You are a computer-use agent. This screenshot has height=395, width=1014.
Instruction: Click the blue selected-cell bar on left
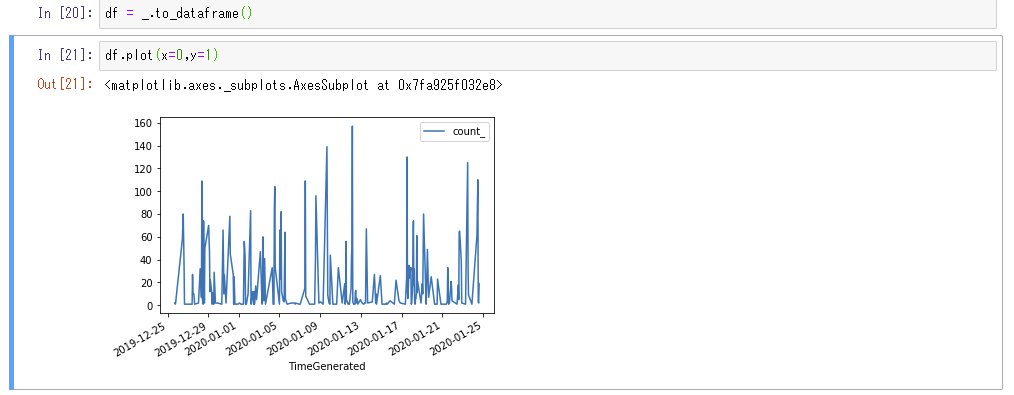pyautogui.click(x=12, y=213)
